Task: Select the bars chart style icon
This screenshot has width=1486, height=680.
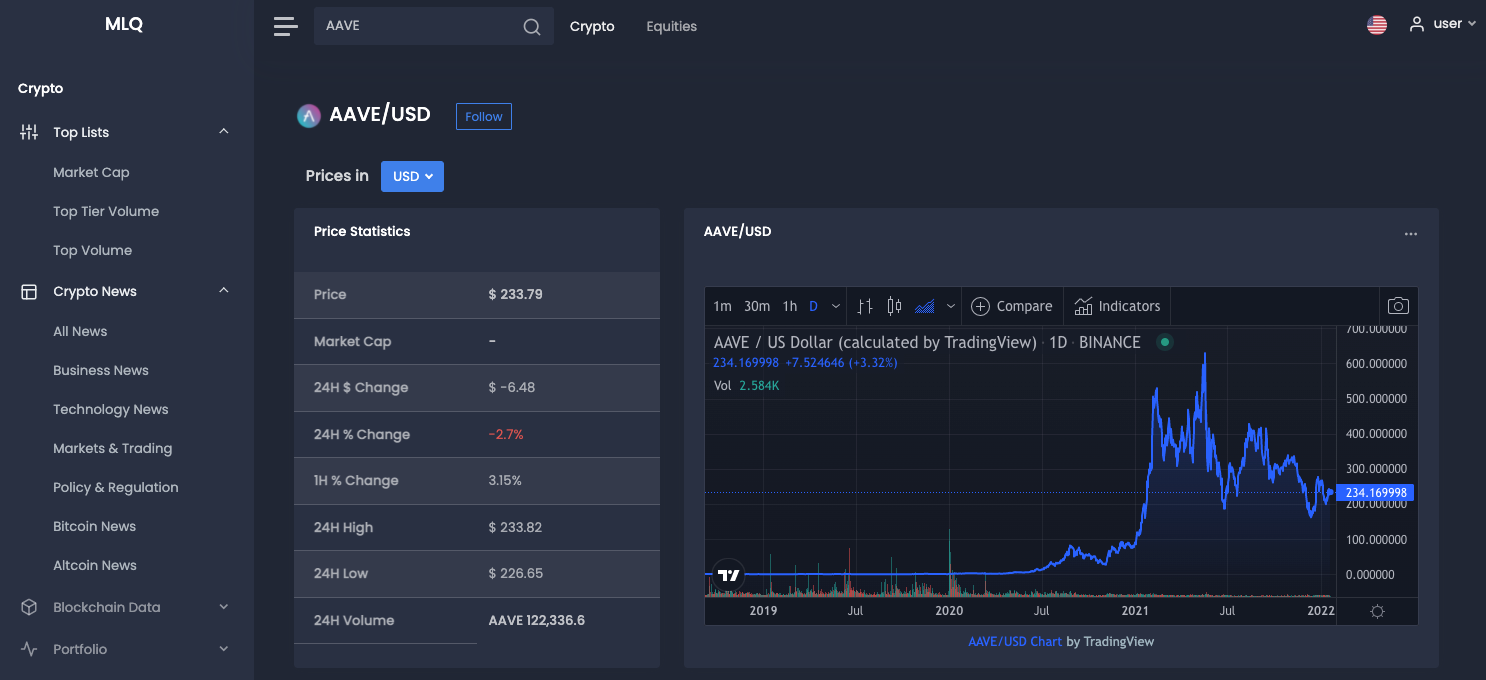Action: tap(865, 306)
